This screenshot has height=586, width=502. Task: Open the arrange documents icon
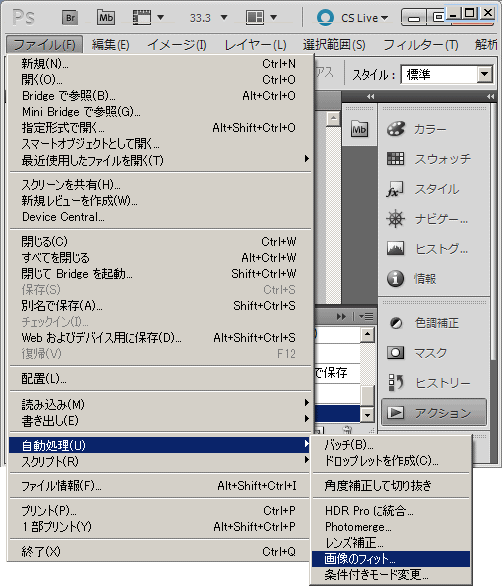coord(255,17)
